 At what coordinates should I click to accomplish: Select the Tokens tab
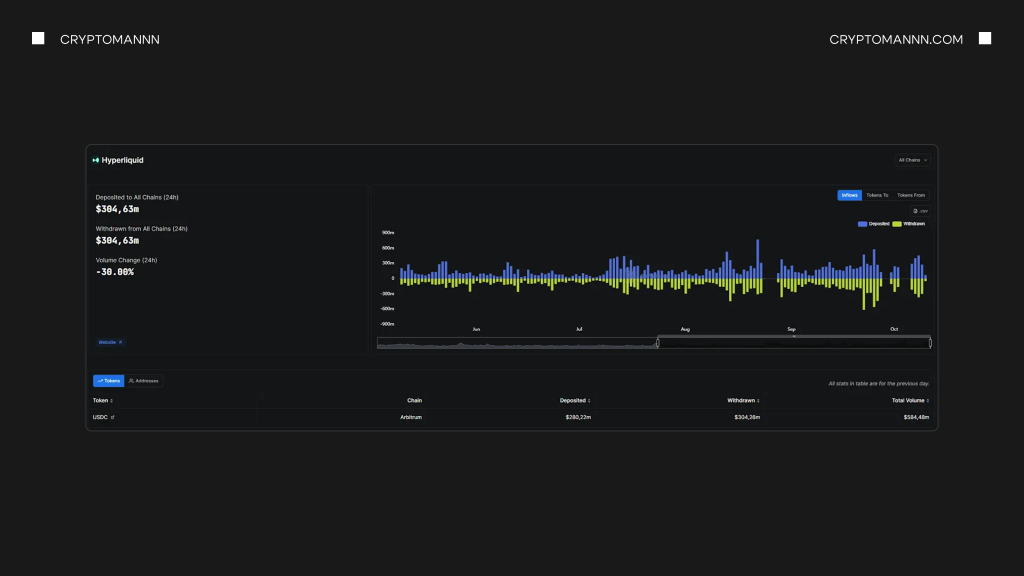pyautogui.click(x=108, y=381)
